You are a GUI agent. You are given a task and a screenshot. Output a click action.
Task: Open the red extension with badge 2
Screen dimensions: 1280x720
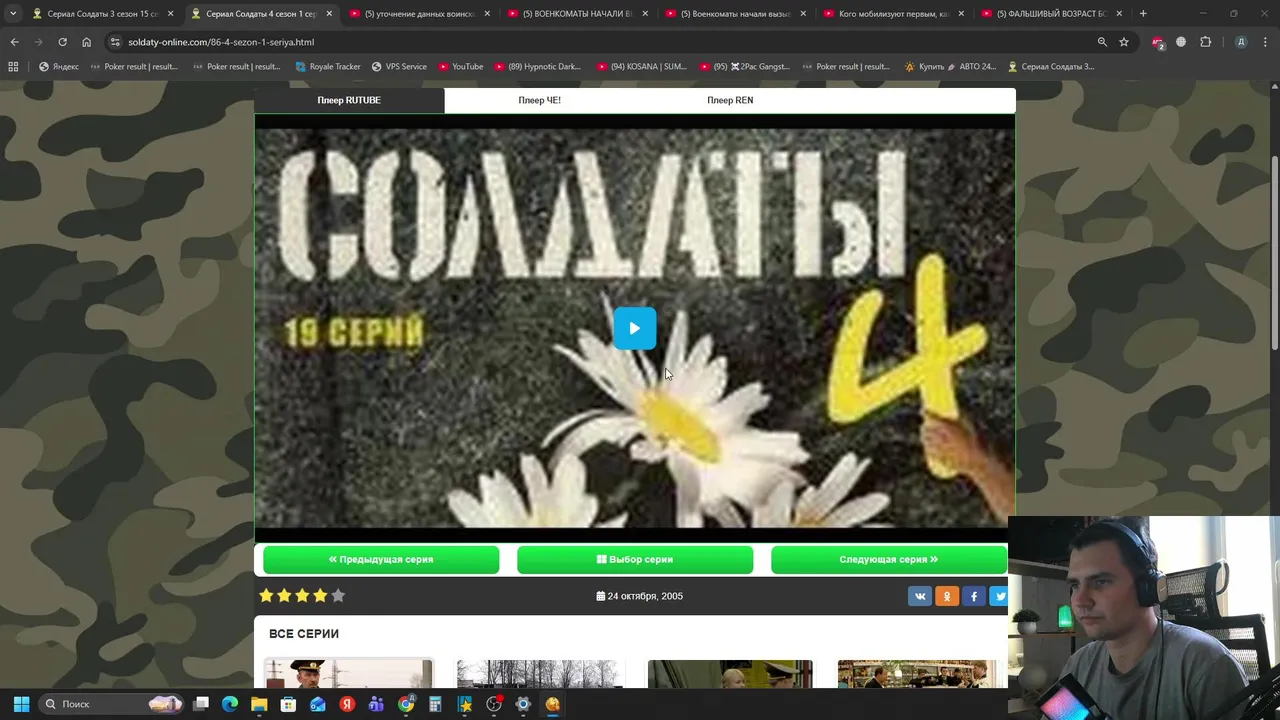(x=1158, y=42)
